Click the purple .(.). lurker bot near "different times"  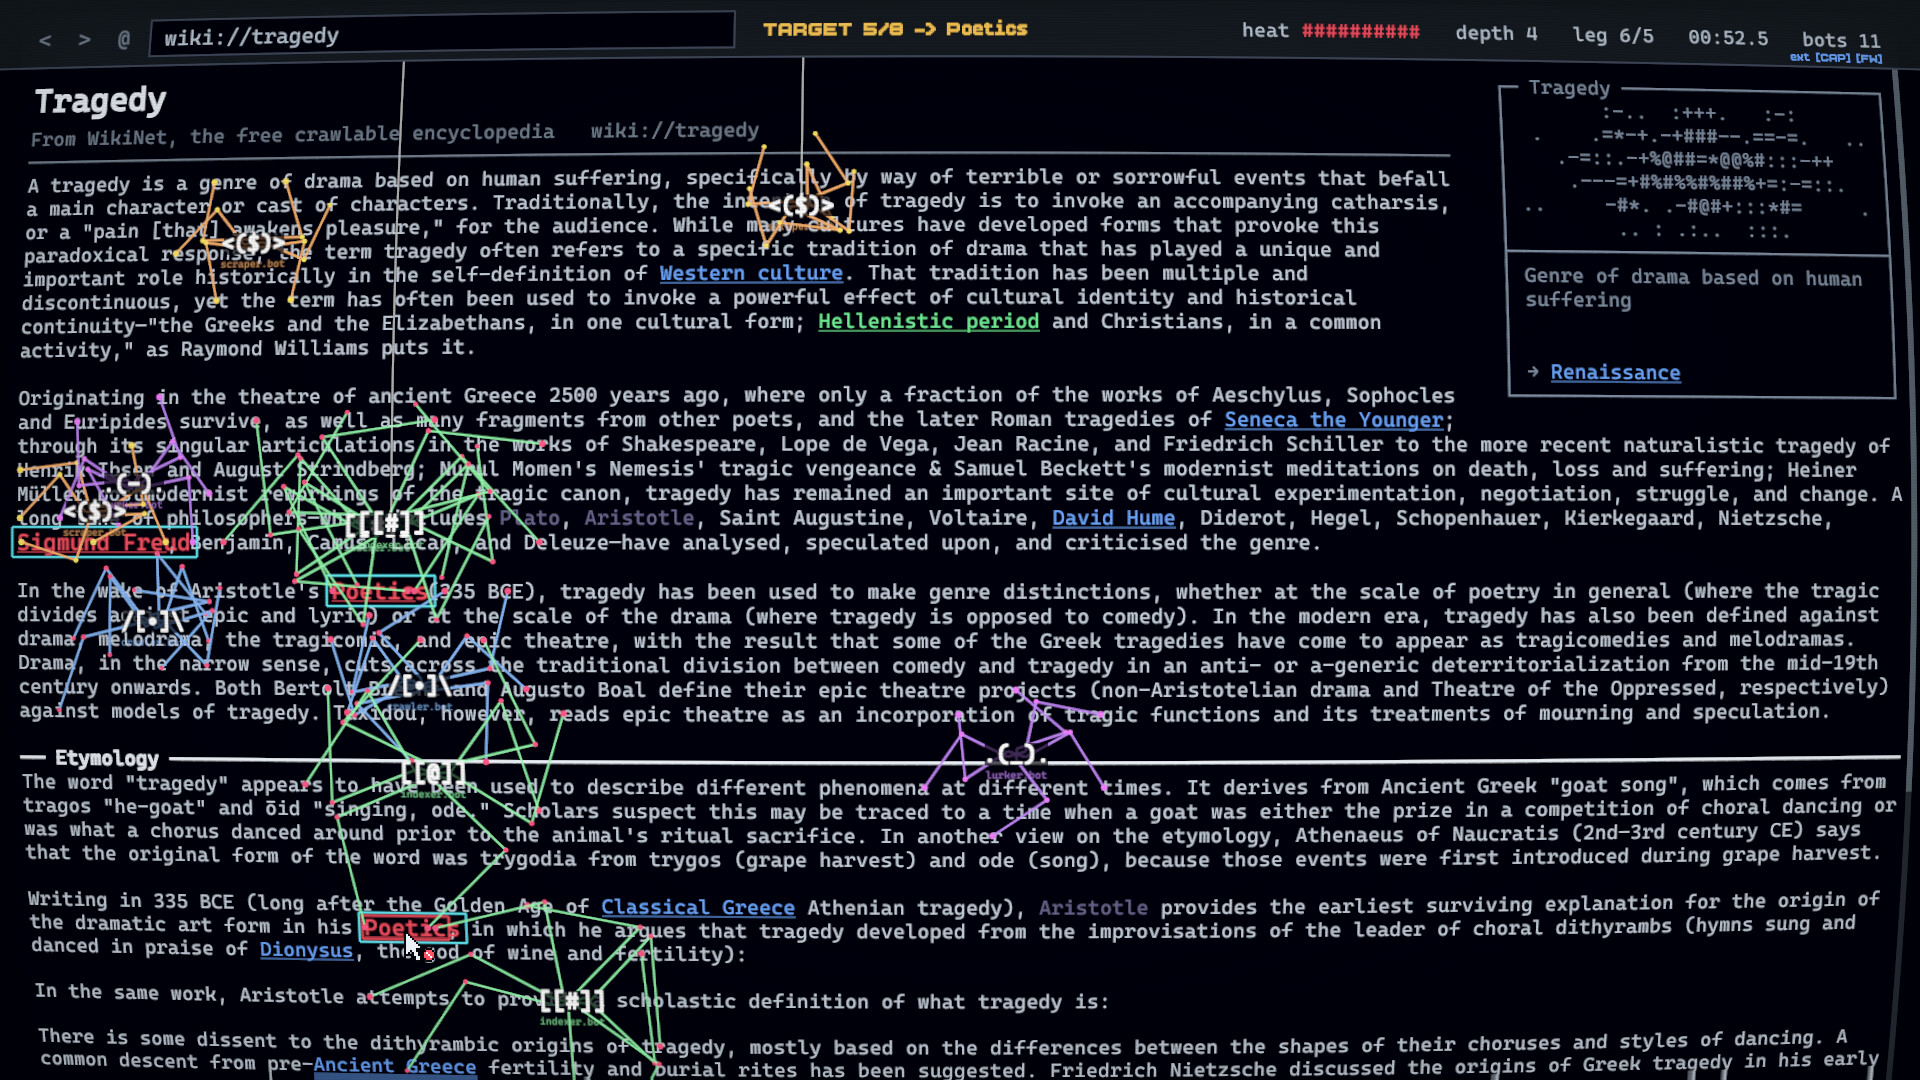(1016, 754)
